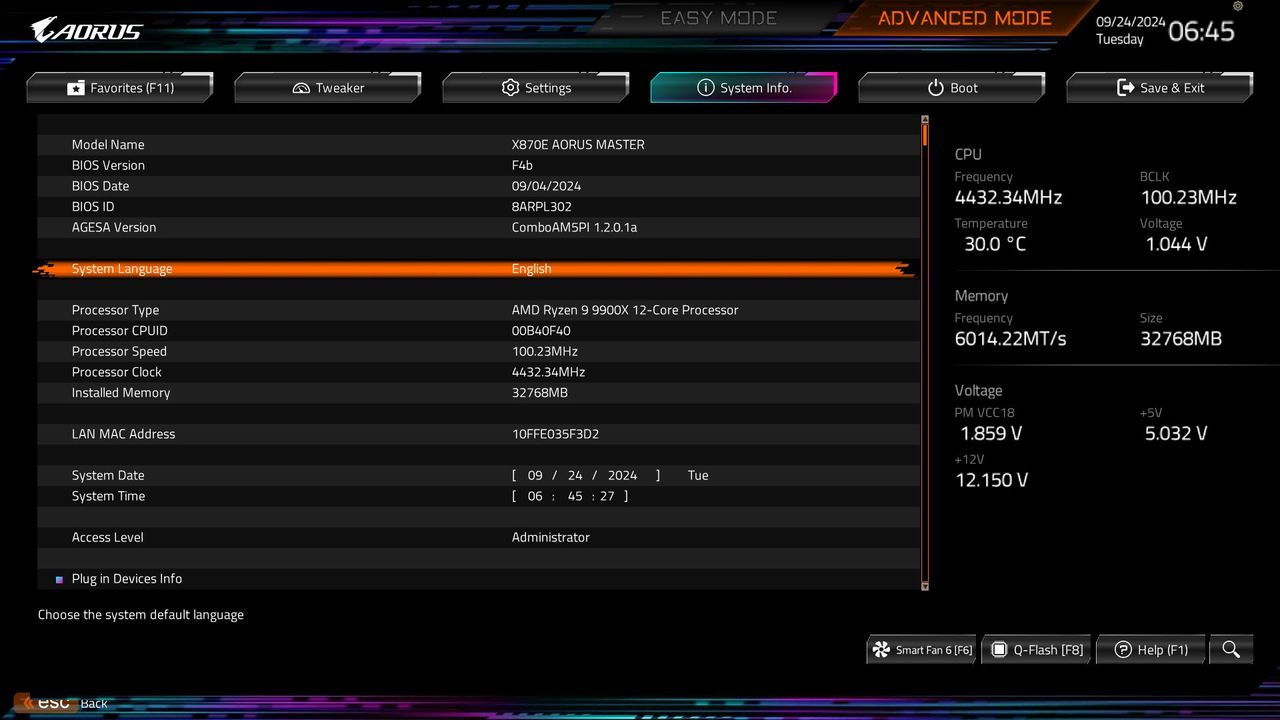Open the search magnifier icon button

tap(1231, 649)
